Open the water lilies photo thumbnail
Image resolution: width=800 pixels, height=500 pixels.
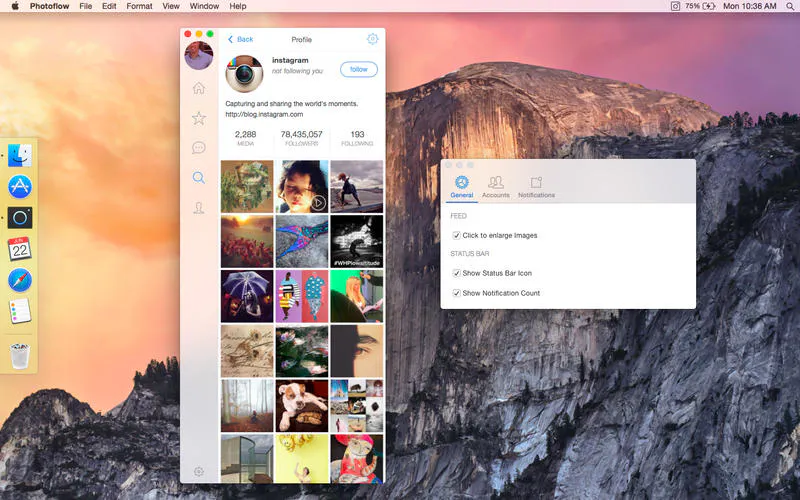point(302,351)
